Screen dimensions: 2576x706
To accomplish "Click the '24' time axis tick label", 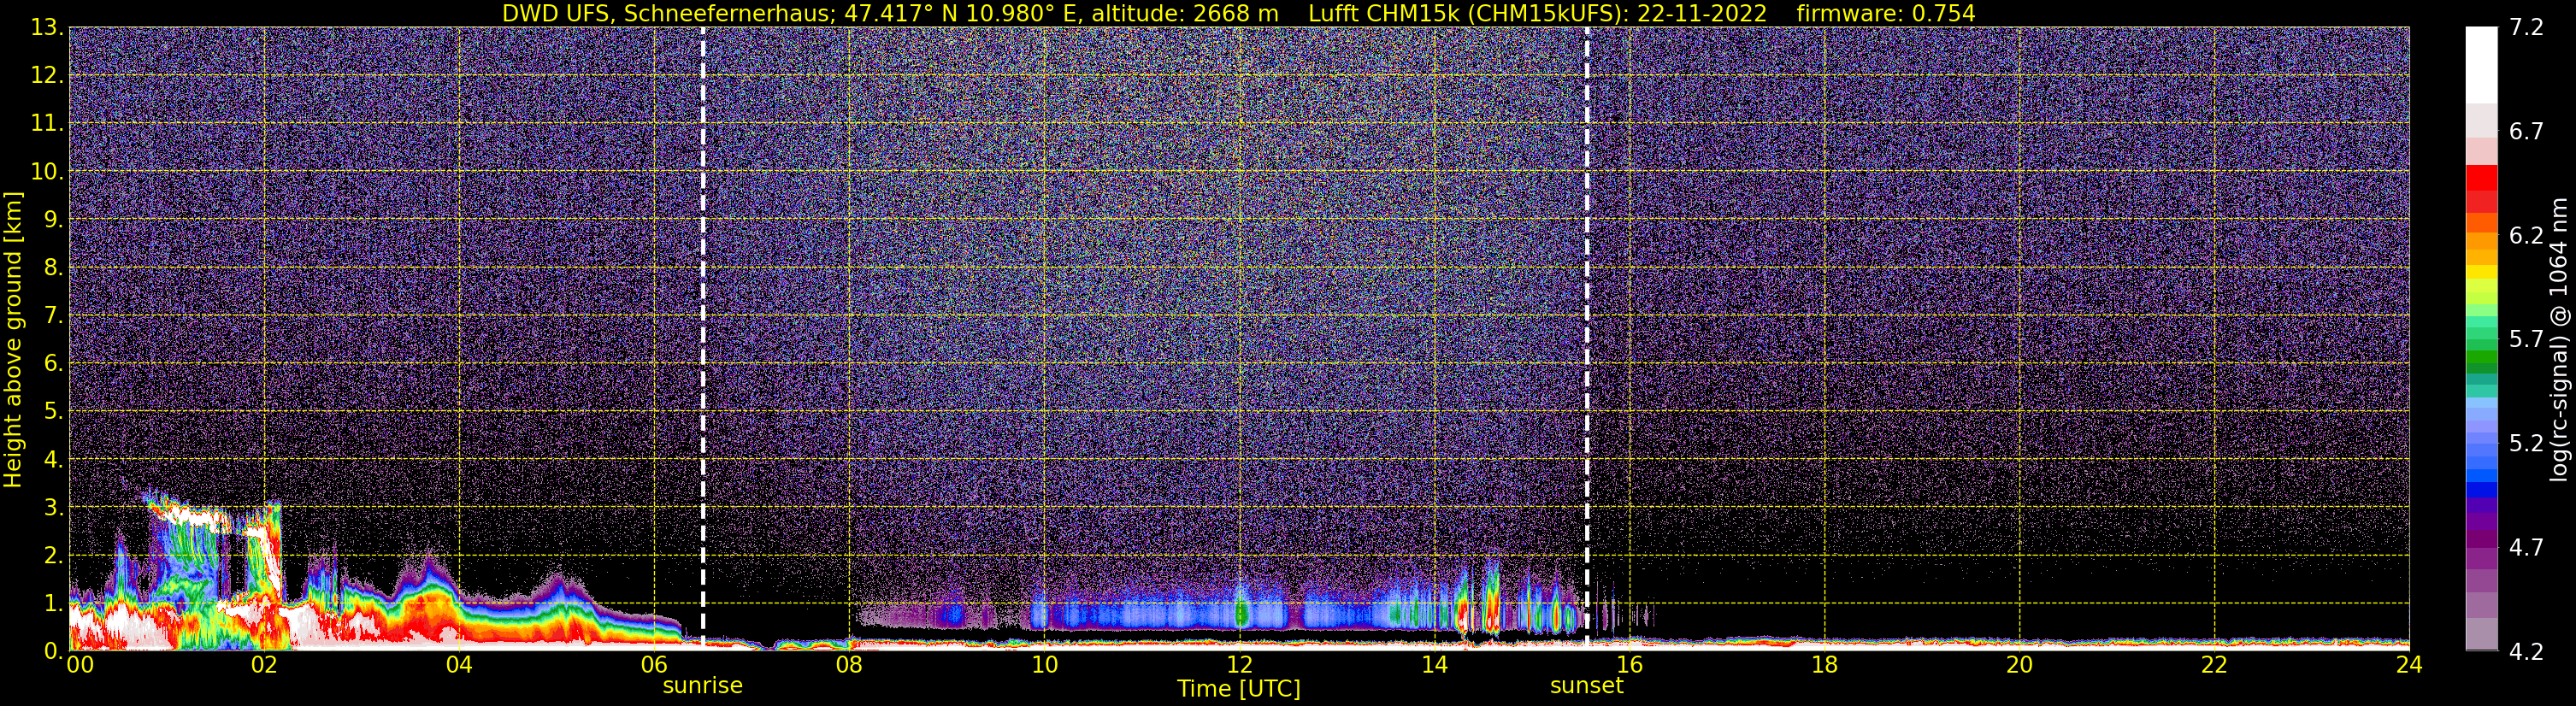I will (x=2409, y=664).
